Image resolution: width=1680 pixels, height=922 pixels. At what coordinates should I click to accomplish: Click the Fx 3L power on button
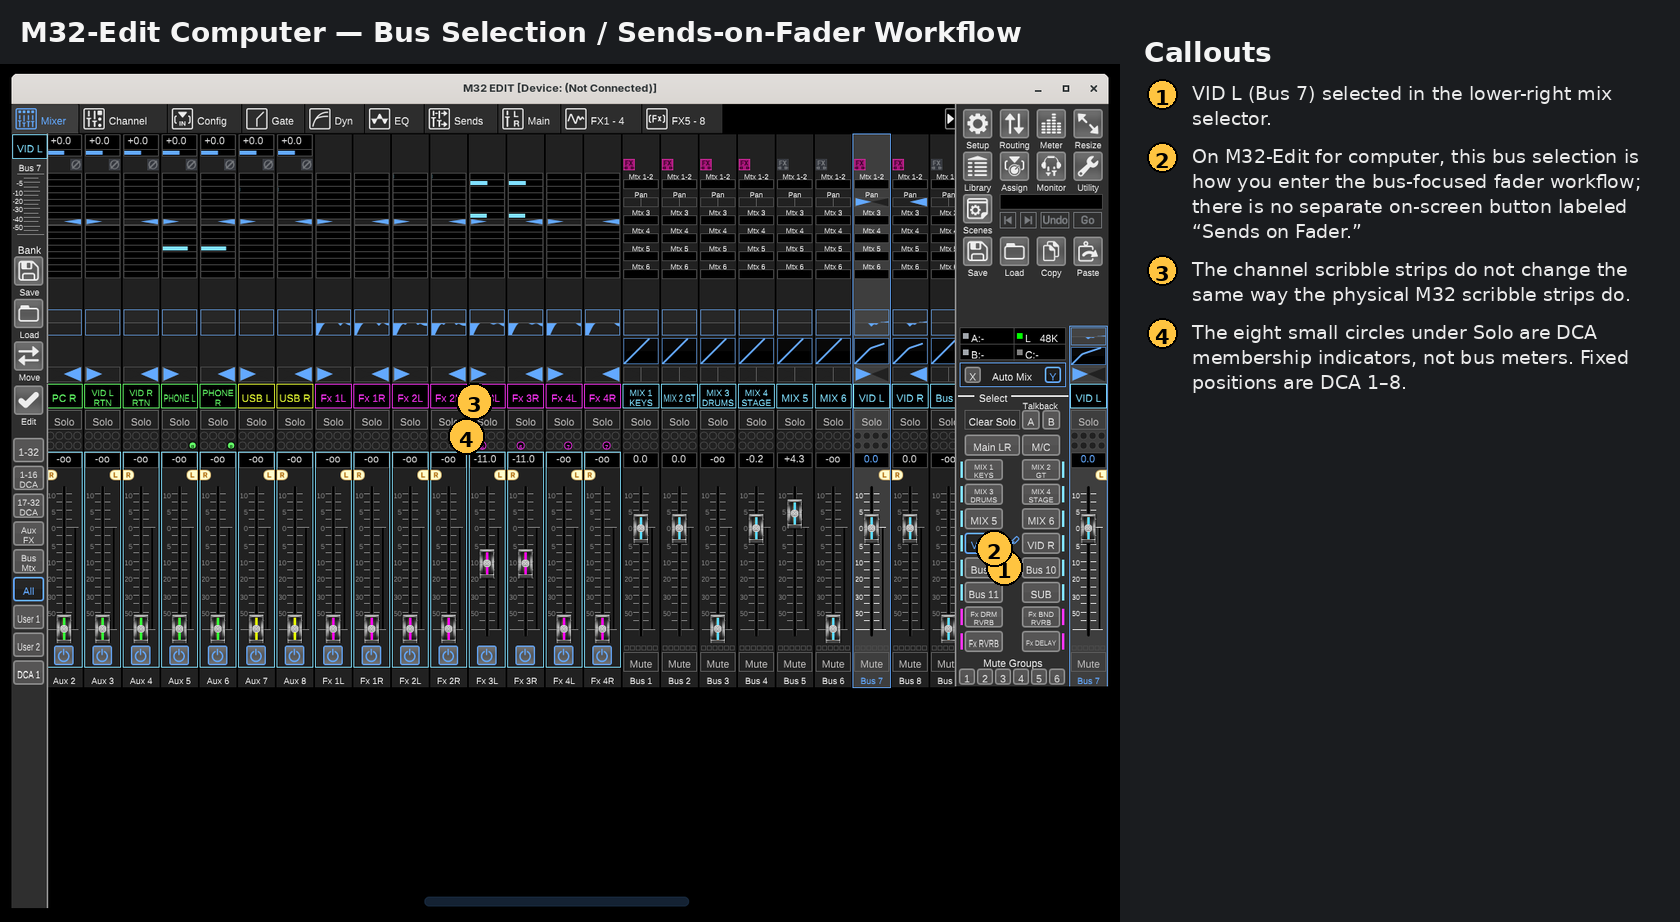click(x=486, y=656)
